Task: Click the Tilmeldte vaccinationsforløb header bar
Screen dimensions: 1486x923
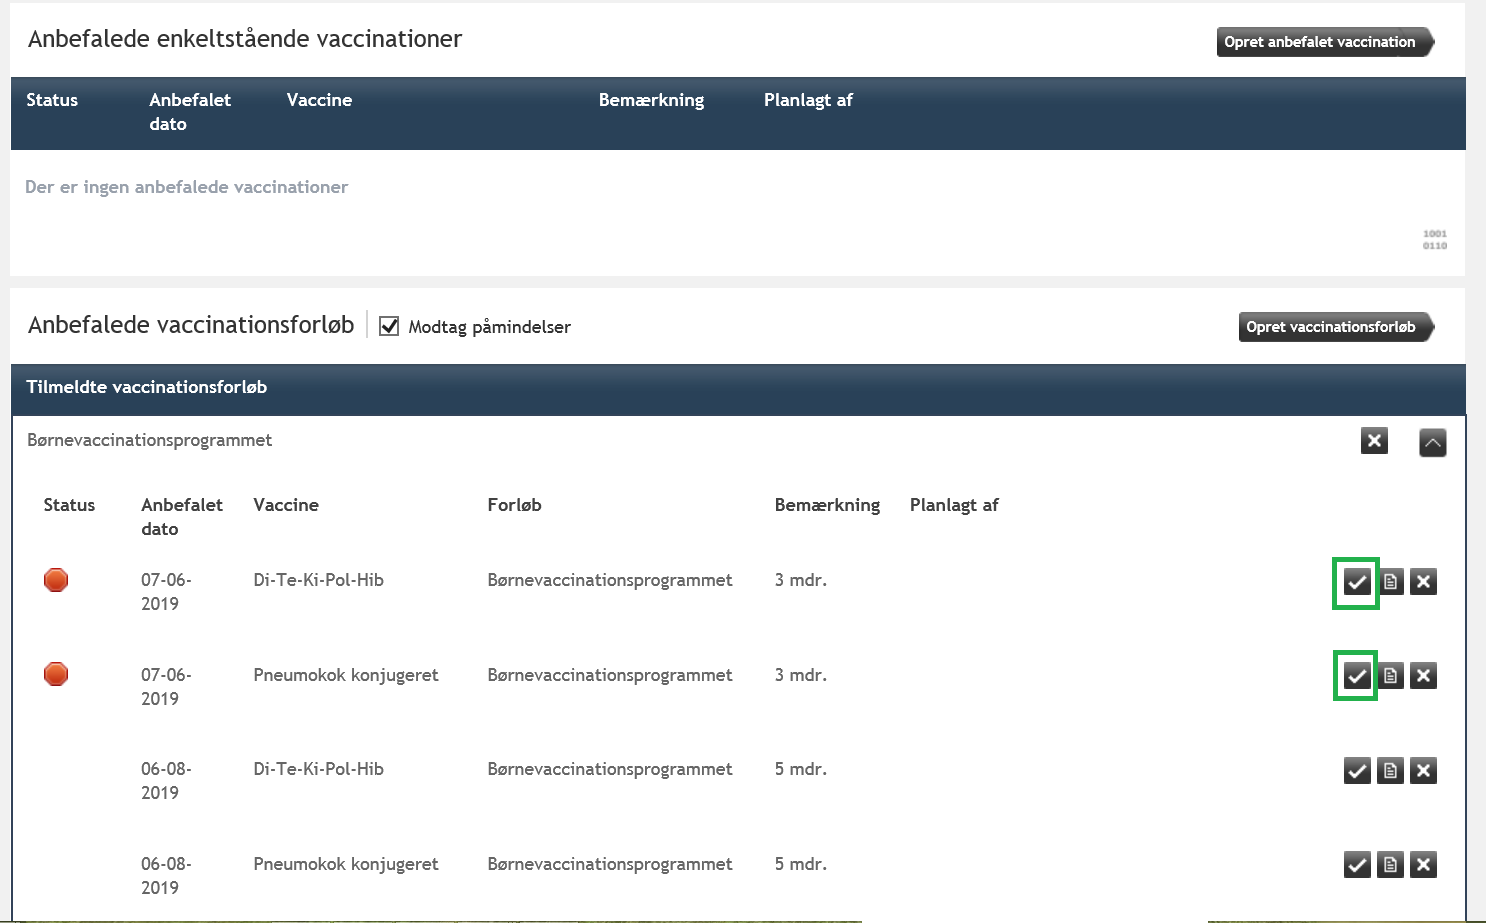Action: (x=737, y=388)
